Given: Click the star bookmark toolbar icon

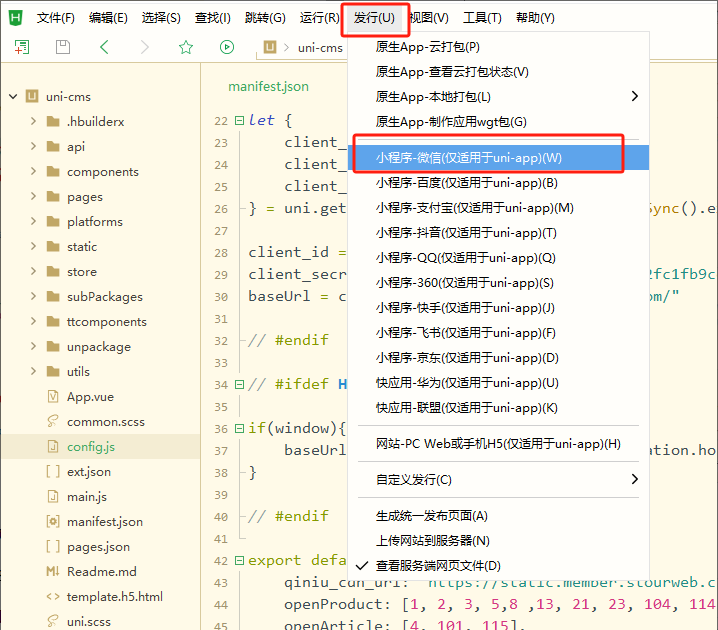Looking at the screenshot, I should click(x=185, y=47).
